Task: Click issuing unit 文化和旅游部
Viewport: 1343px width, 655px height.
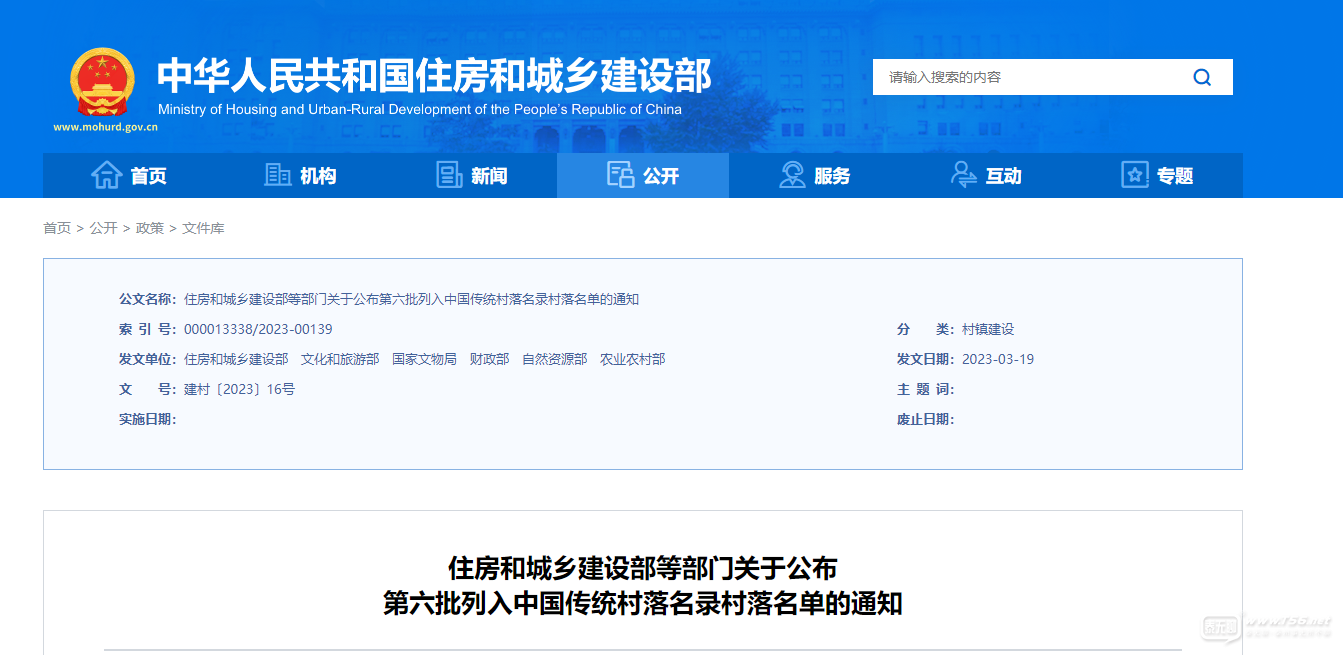Action: [x=340, y=359]
